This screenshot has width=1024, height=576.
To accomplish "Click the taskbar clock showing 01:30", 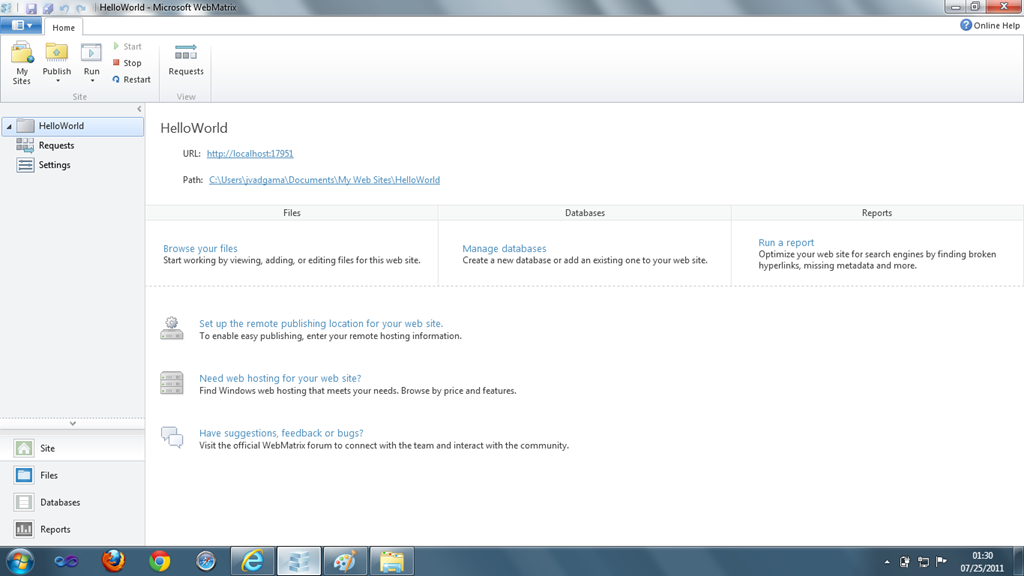I will click(982, 562).
